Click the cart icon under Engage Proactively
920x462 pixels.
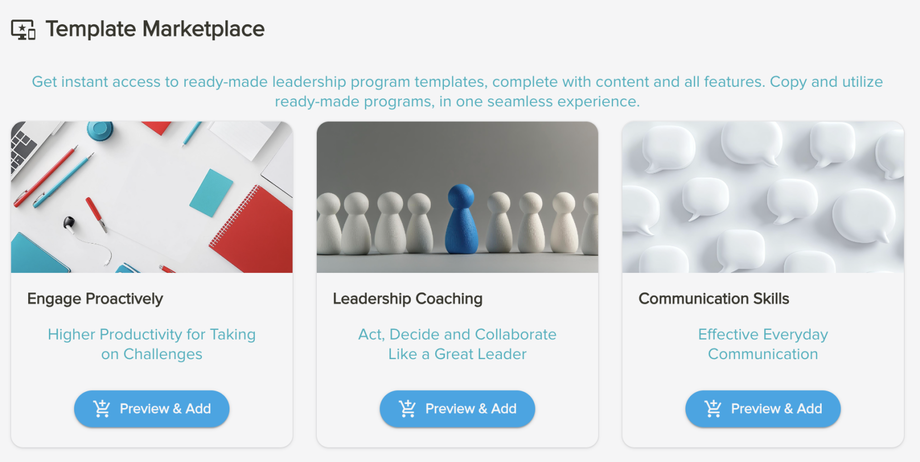pos(102,408)
